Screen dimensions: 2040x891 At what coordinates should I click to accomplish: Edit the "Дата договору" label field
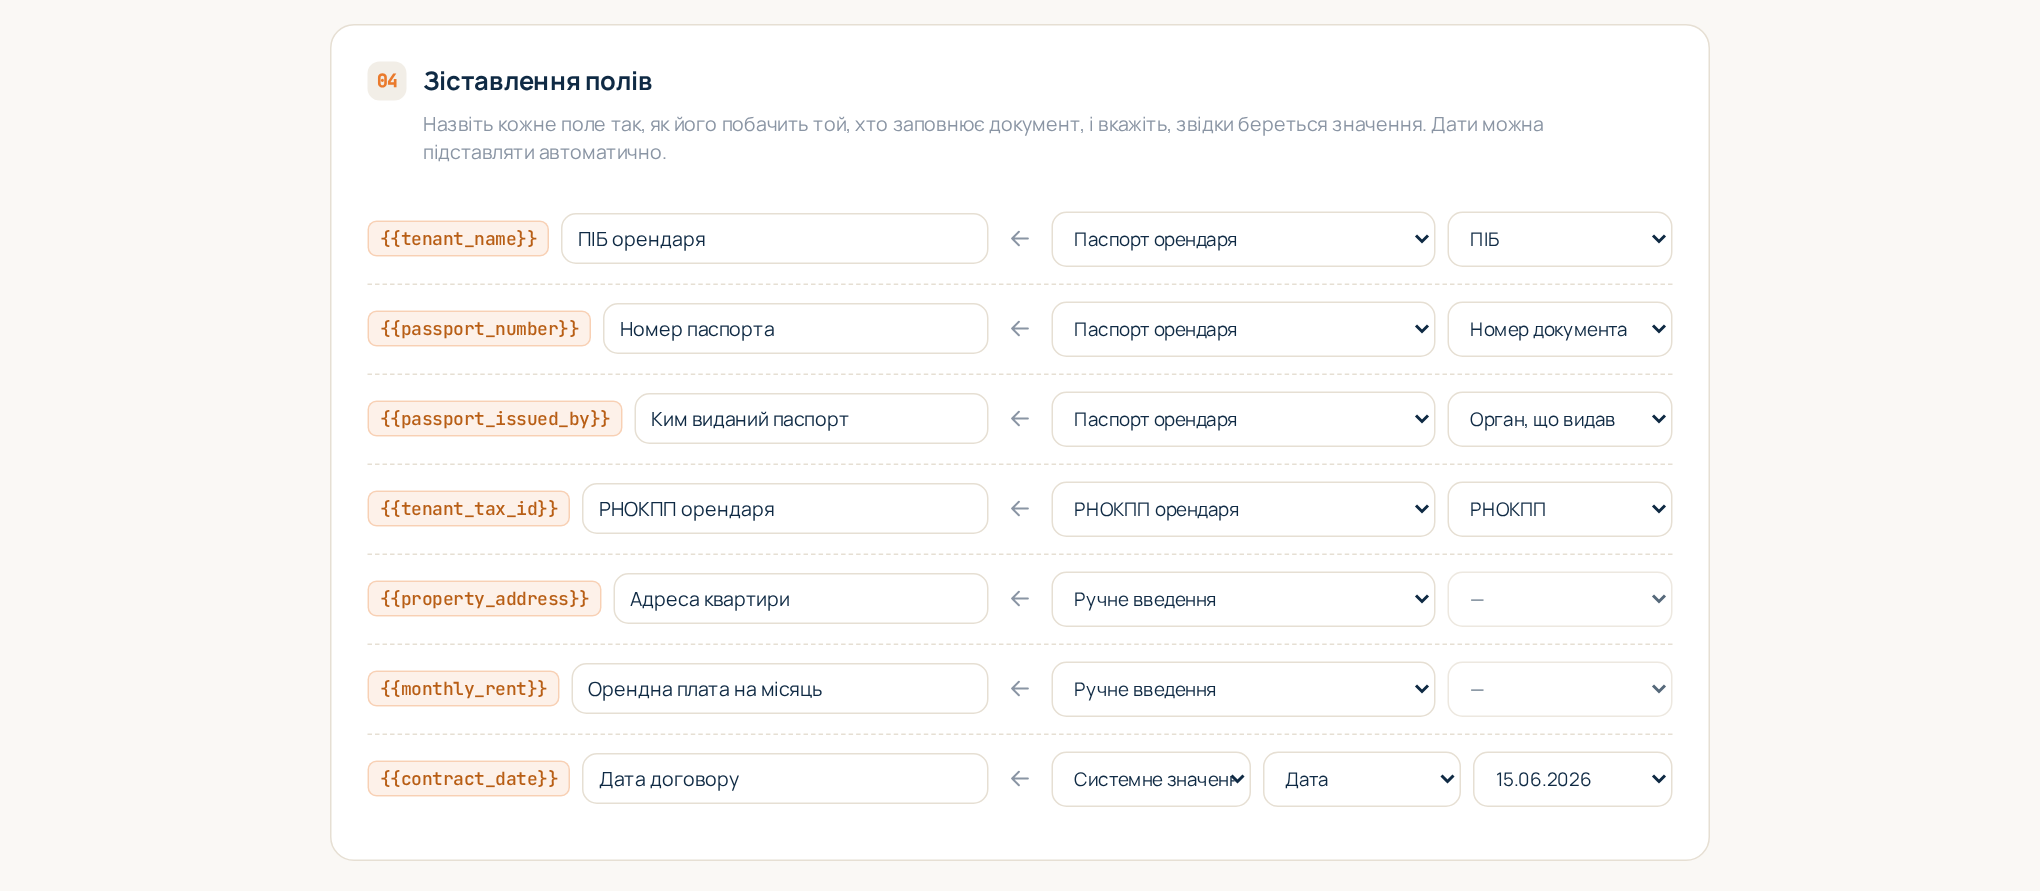(785, 779)
